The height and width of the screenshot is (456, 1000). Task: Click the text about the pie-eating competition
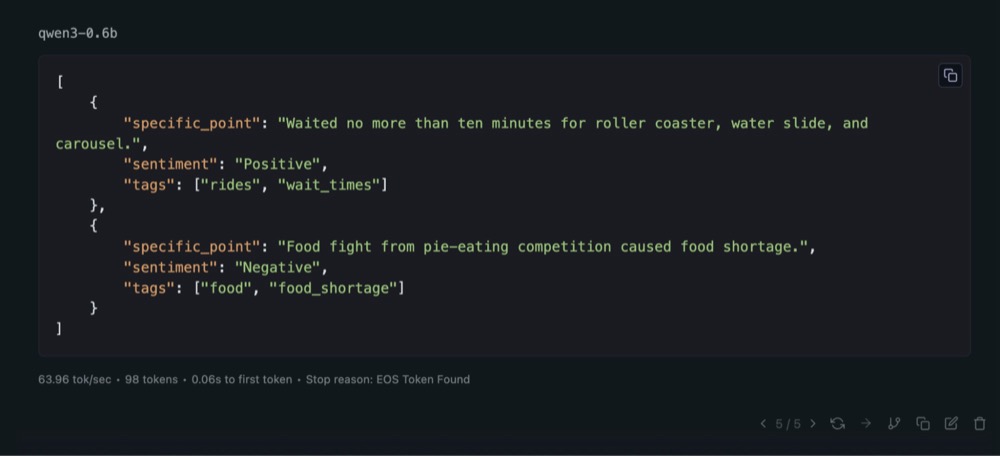546,247
